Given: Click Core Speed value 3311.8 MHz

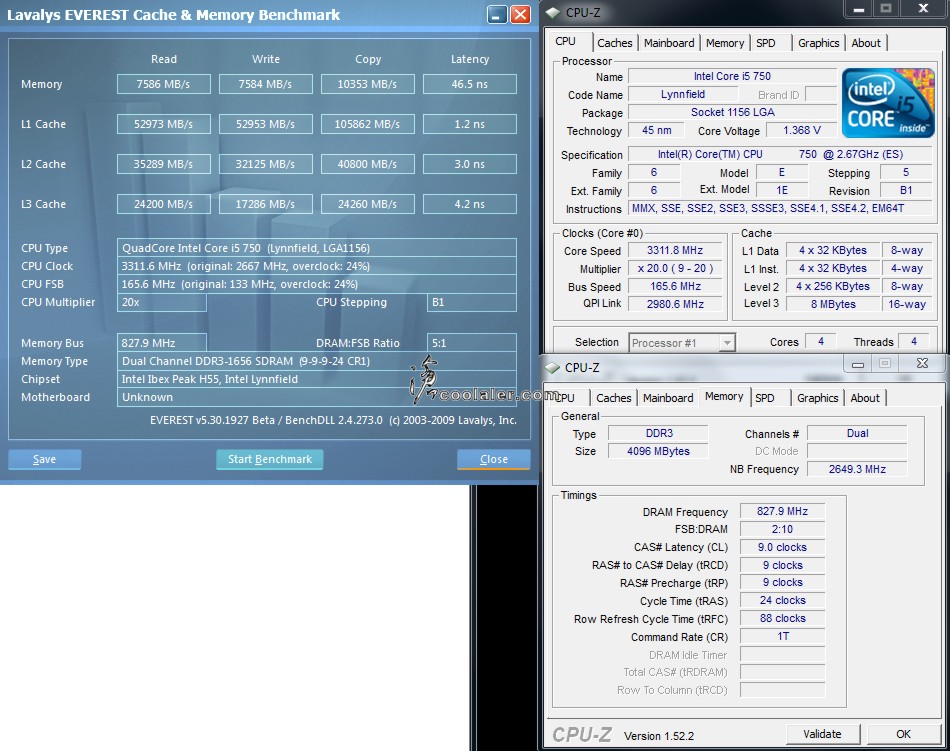Looking at the screenshot, I should [674, 250].
